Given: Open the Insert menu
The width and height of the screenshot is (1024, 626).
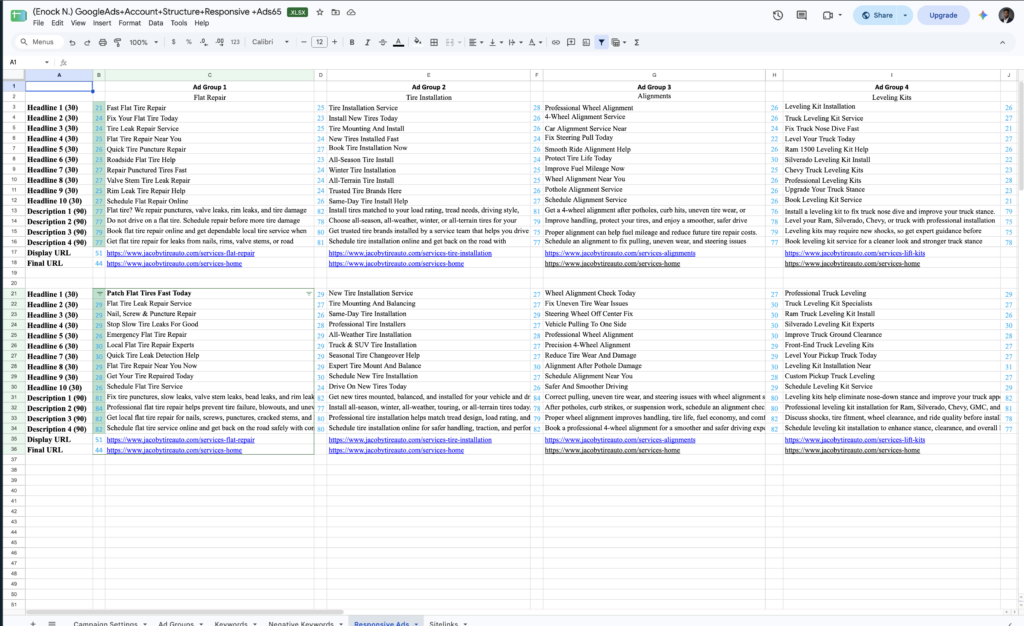Looking at the screenshot, I should tap(102, 23).
